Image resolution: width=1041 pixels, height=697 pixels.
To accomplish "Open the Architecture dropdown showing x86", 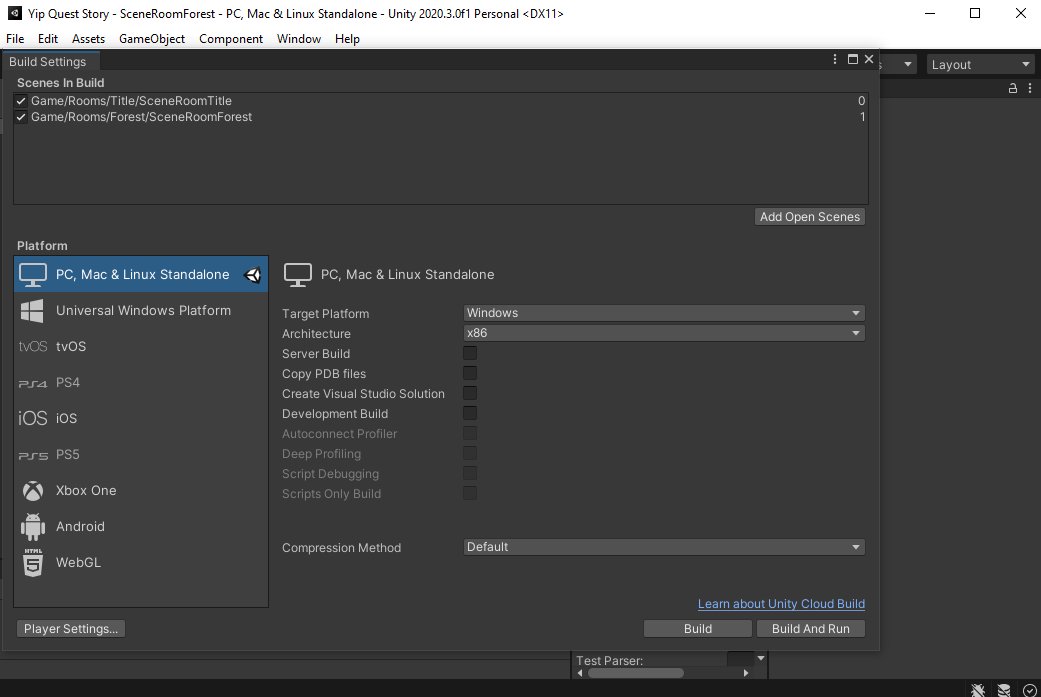I will 664,333.
